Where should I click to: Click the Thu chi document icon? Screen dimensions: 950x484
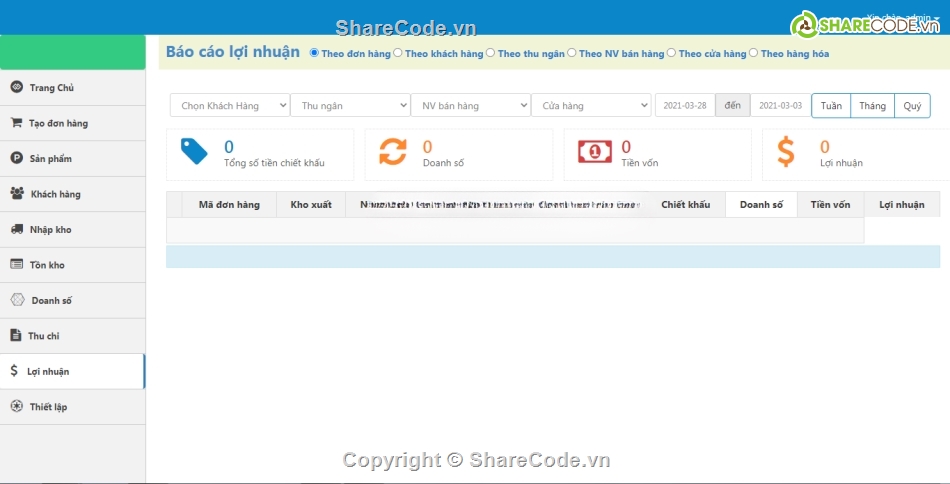click(x=16, y=335)
